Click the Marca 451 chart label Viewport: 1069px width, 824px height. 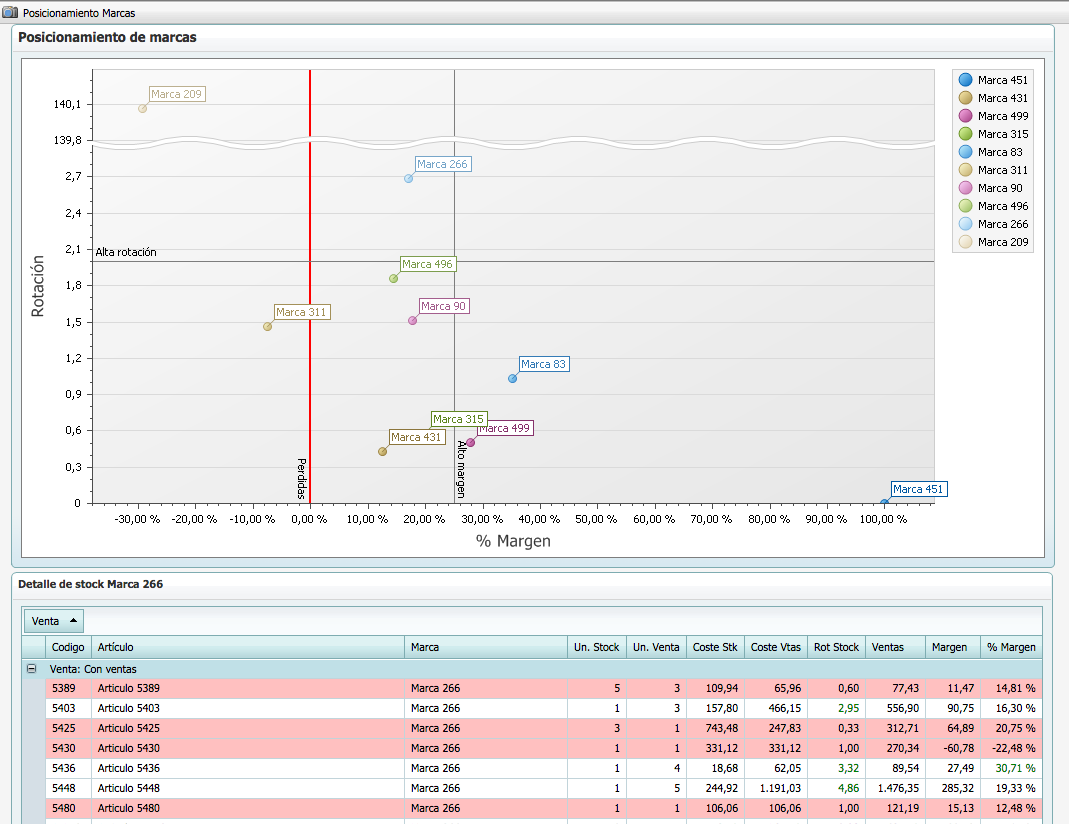(918, 489)
